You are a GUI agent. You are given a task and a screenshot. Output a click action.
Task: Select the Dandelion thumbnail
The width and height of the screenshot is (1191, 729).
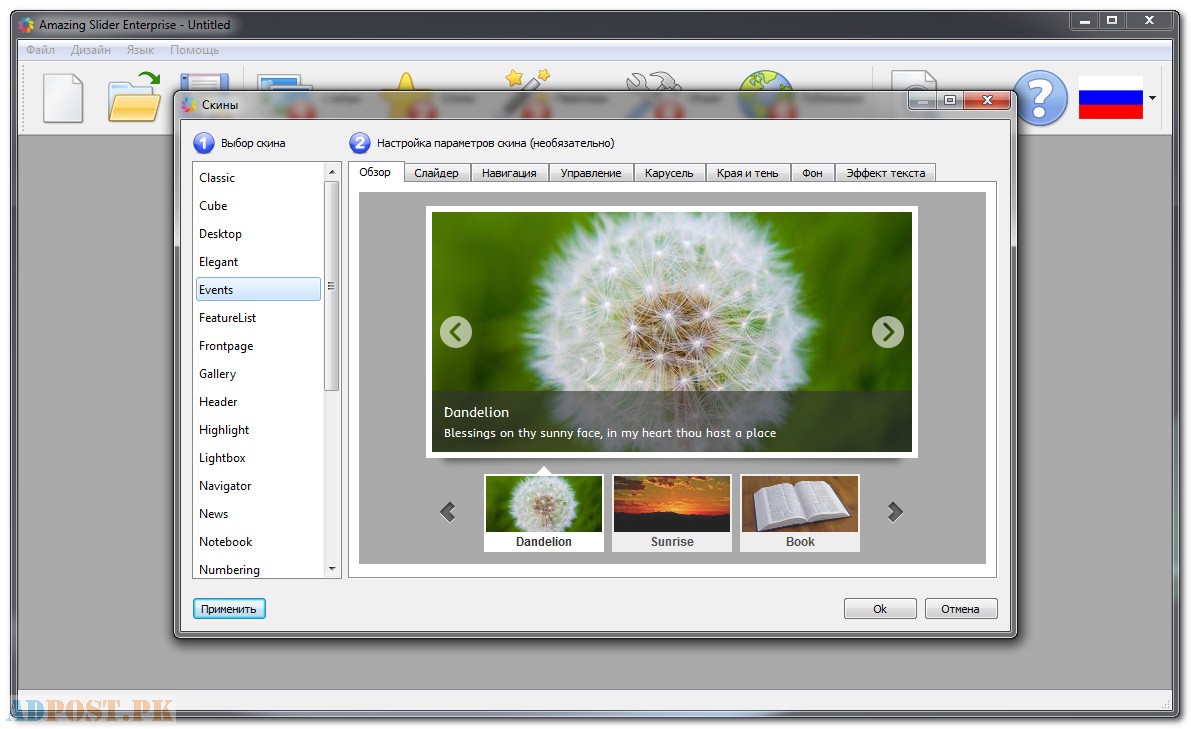tap(544, 513)
